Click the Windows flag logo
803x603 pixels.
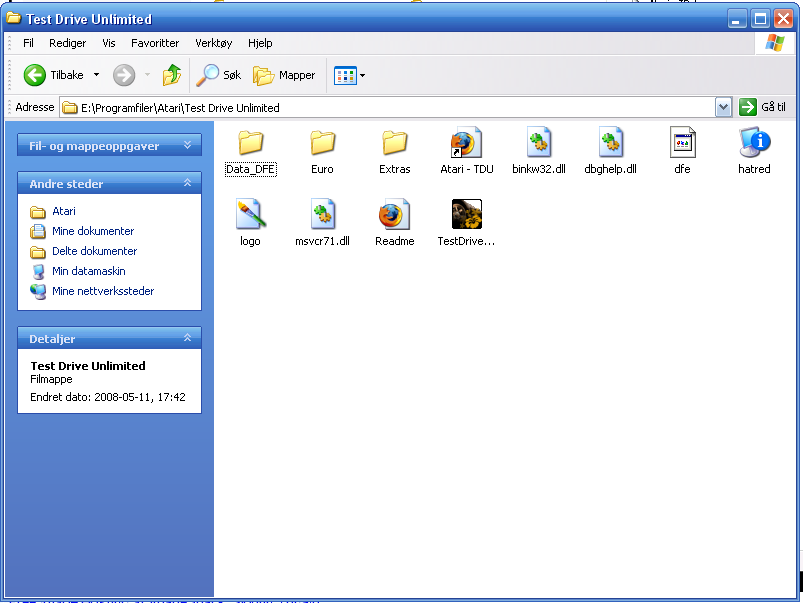tap(774, 44)
